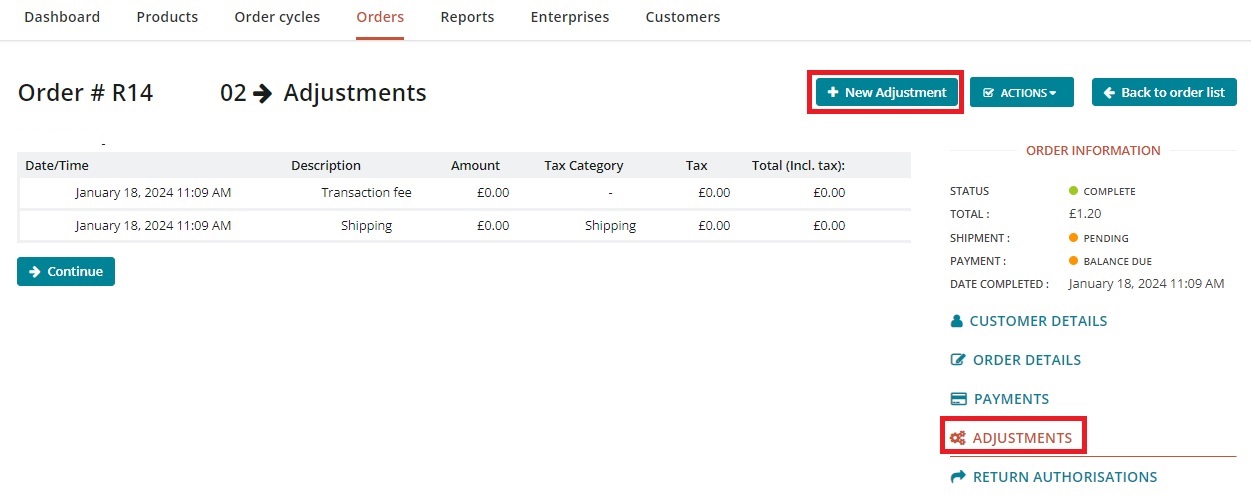
Task: Open the Payments sidebar link
Action: tap(1010, 399)
